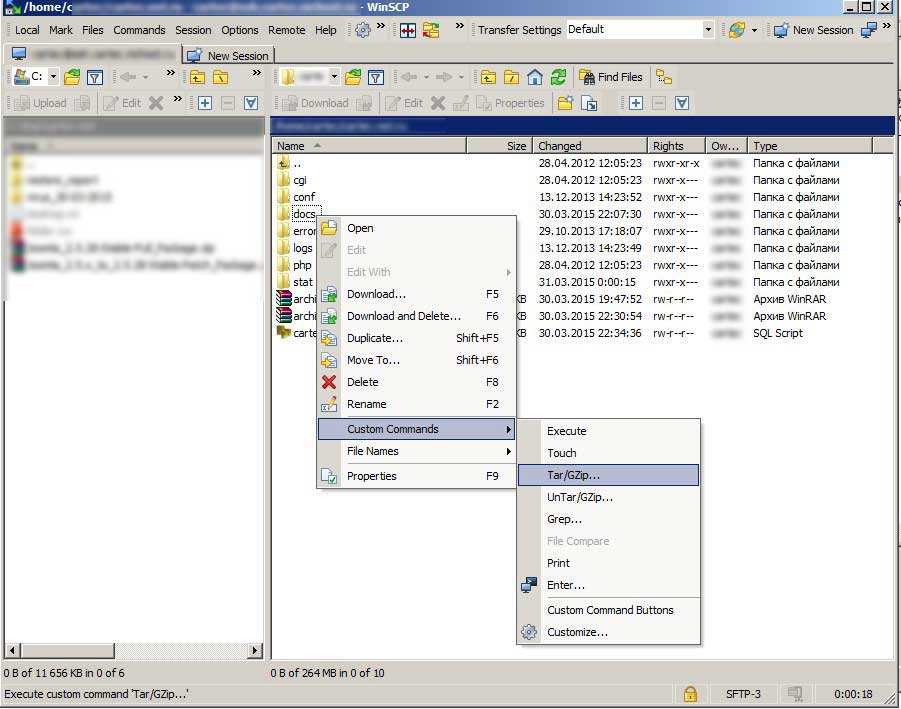The width and height of the screenshot is (901, 709).
Task: Click the duplicate session icon next to New Session
Action: (869, 30)
